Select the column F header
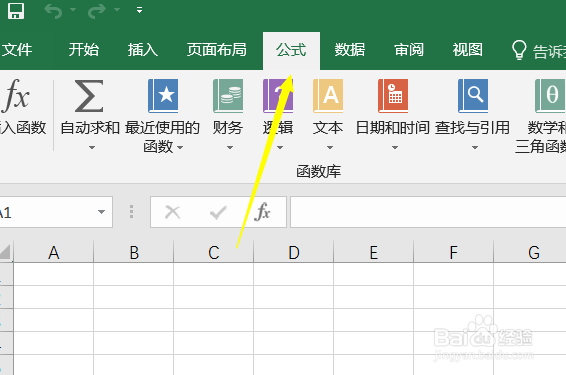The image size is (566, 375). [x=454, y=252]
